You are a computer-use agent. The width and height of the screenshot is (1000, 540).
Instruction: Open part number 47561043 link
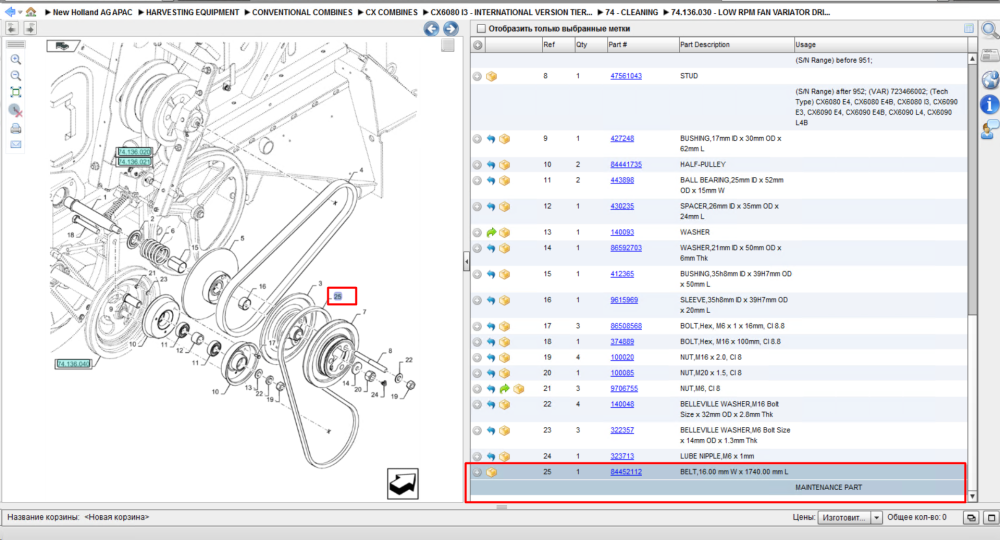[x=626, y=76]
